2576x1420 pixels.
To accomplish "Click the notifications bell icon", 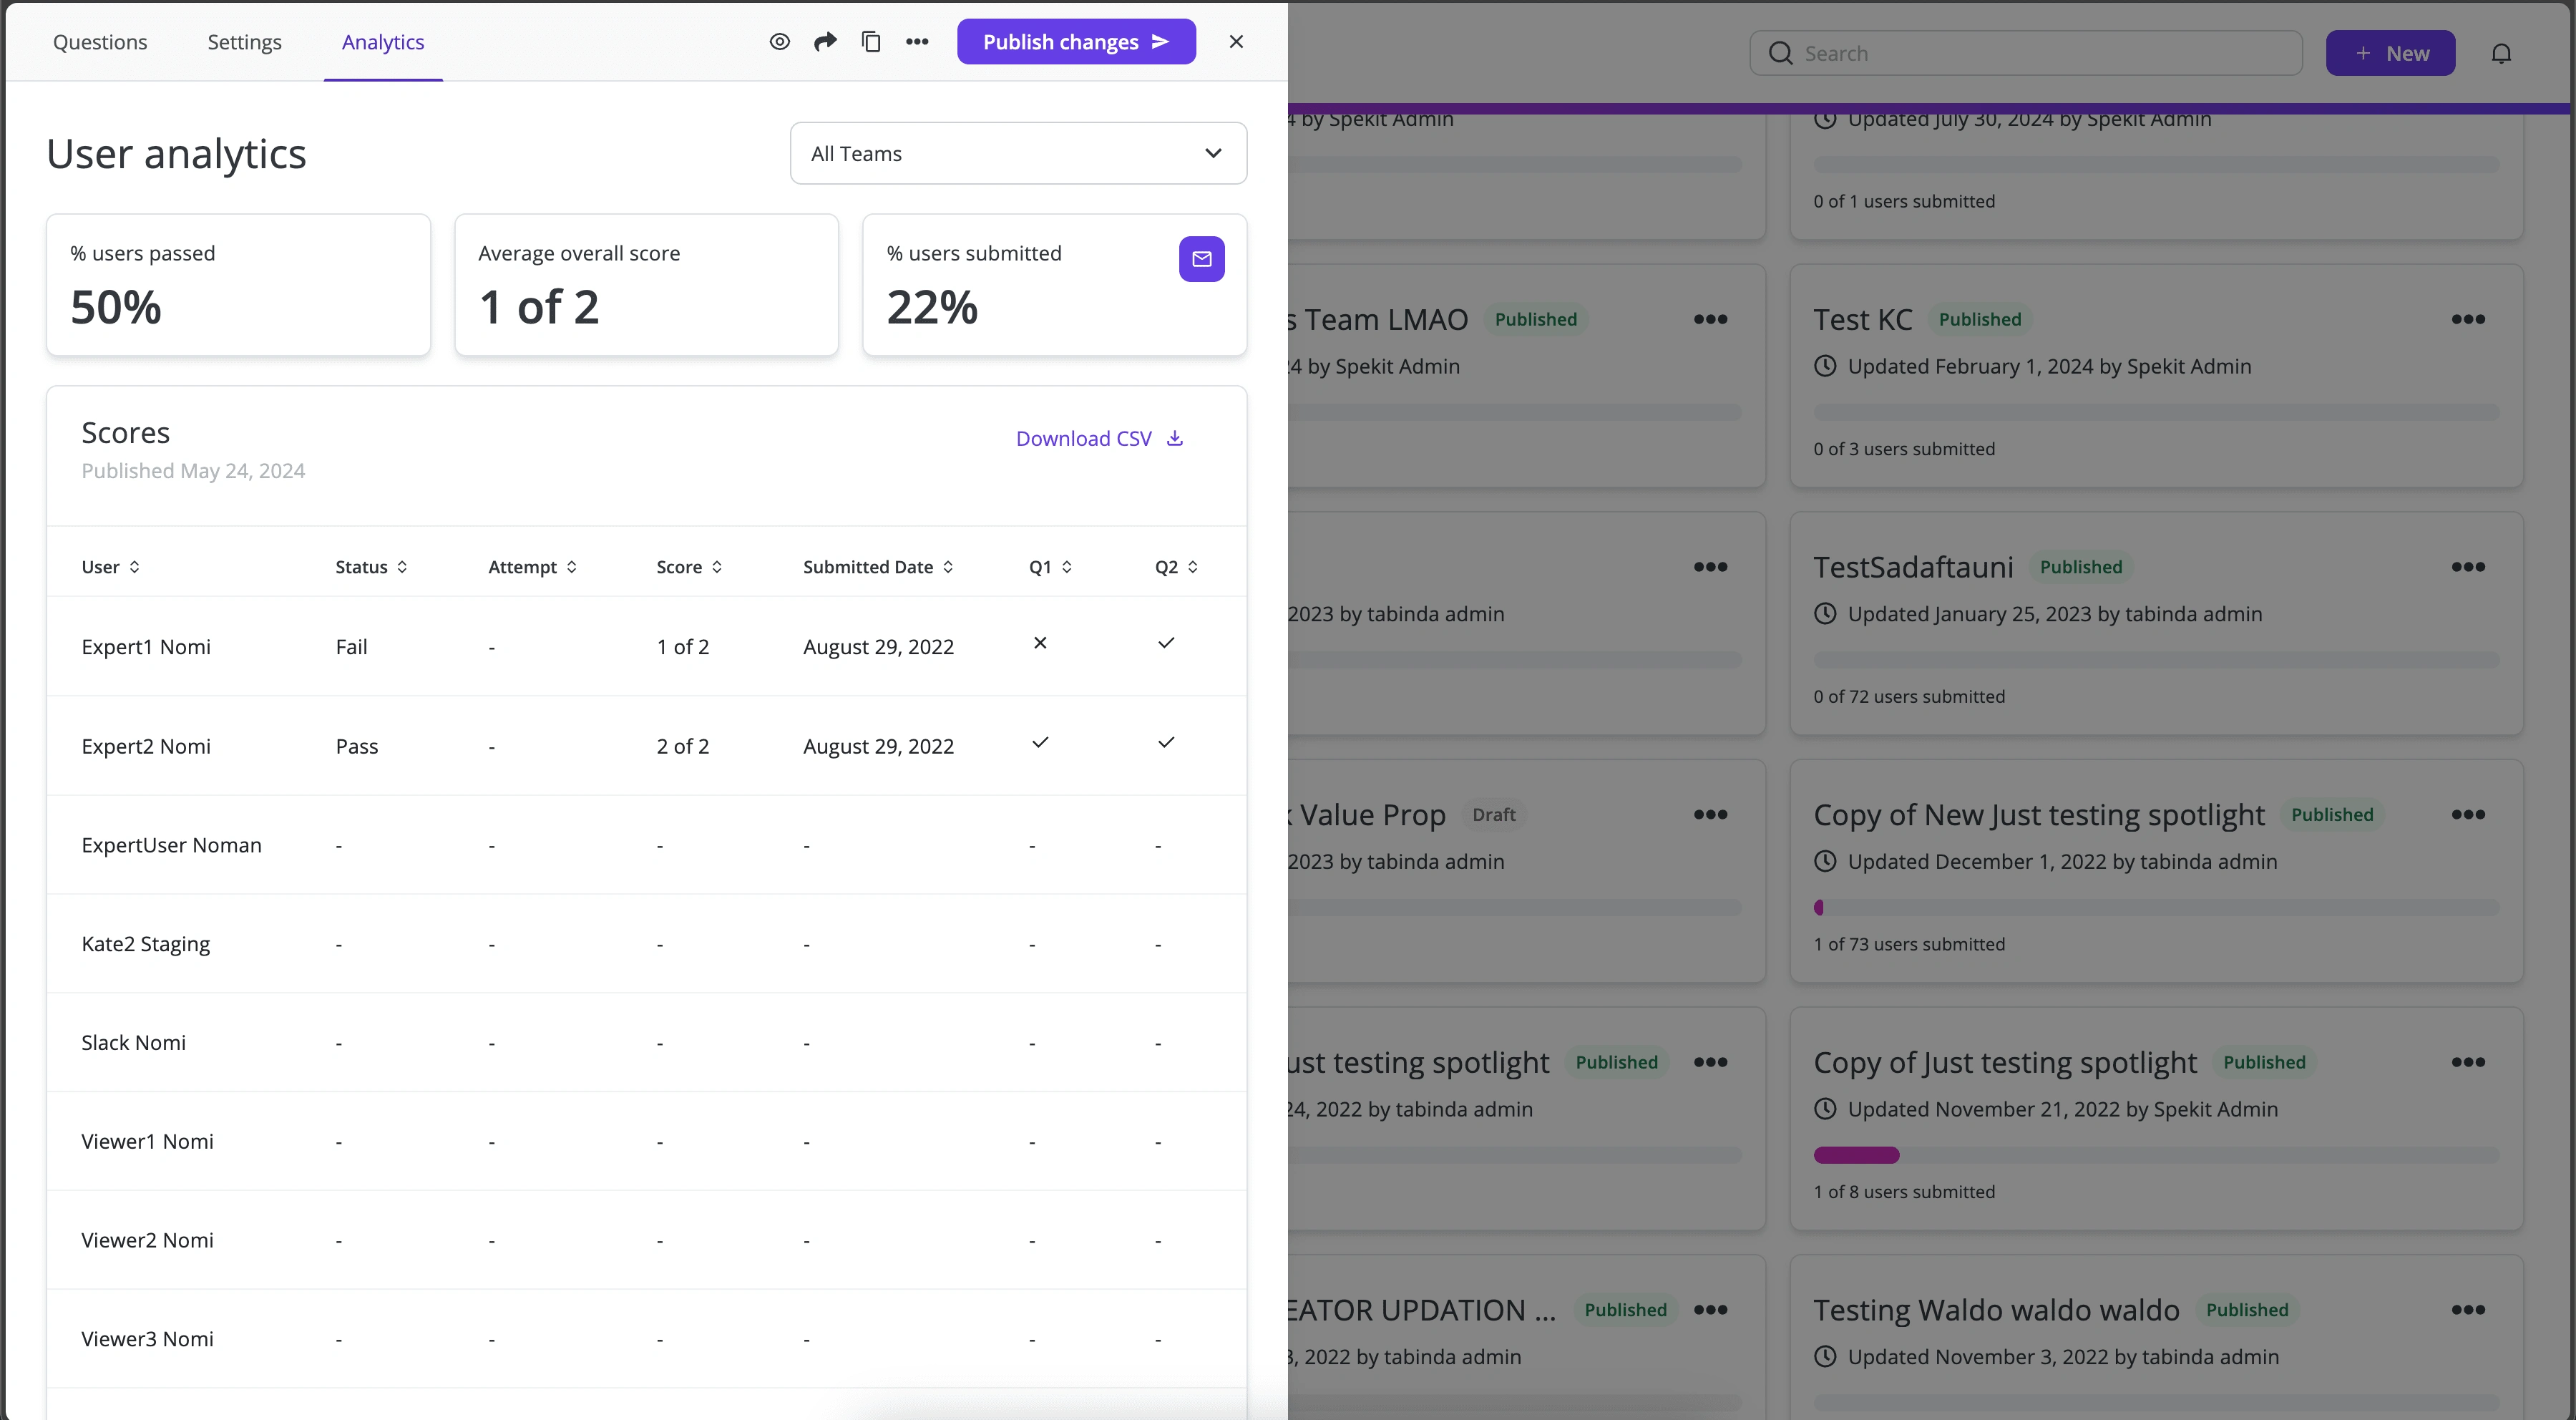I will (2502, 52).
